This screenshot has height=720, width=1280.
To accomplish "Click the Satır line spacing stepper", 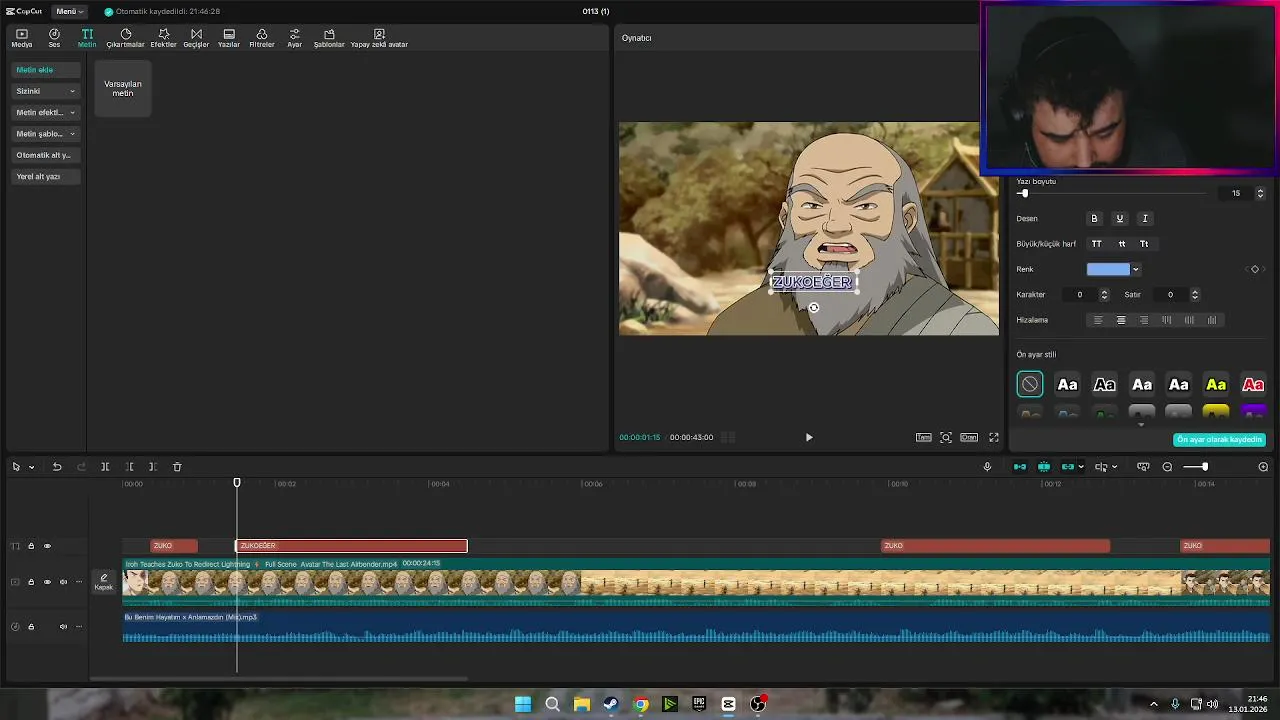I will tap(1194, 295).
